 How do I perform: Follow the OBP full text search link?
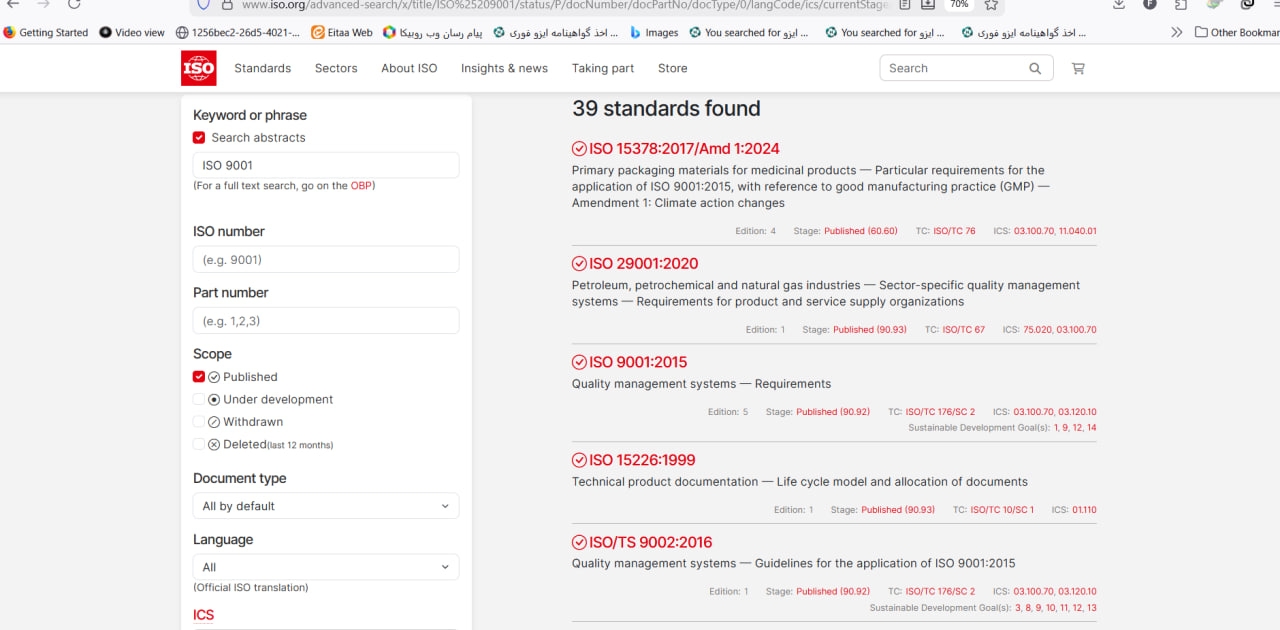360,186
